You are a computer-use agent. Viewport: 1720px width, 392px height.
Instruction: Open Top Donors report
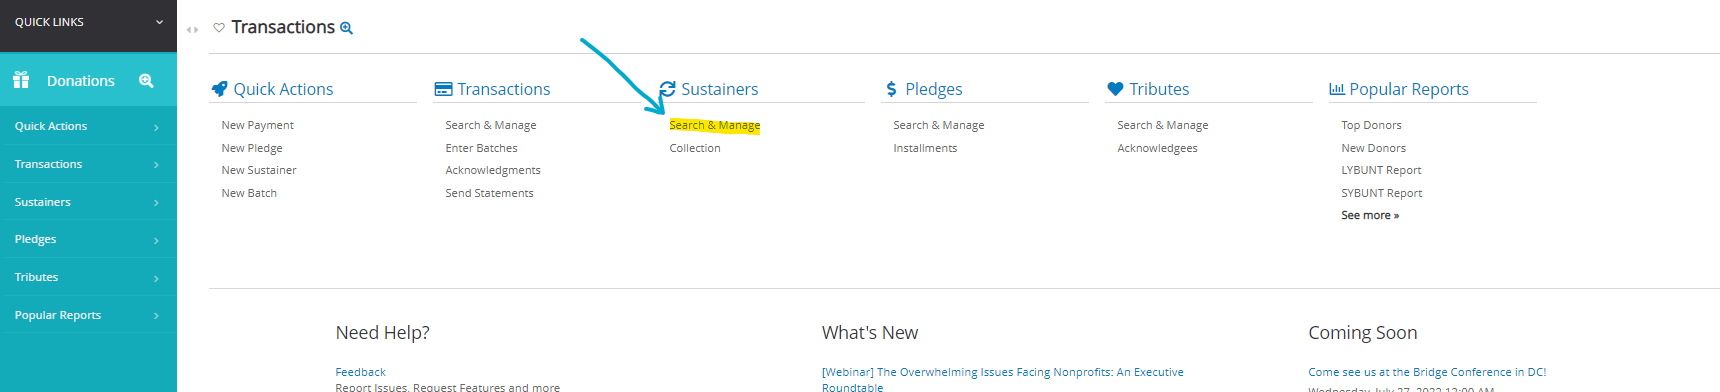pyautogui.click(x=1371, y=125)
